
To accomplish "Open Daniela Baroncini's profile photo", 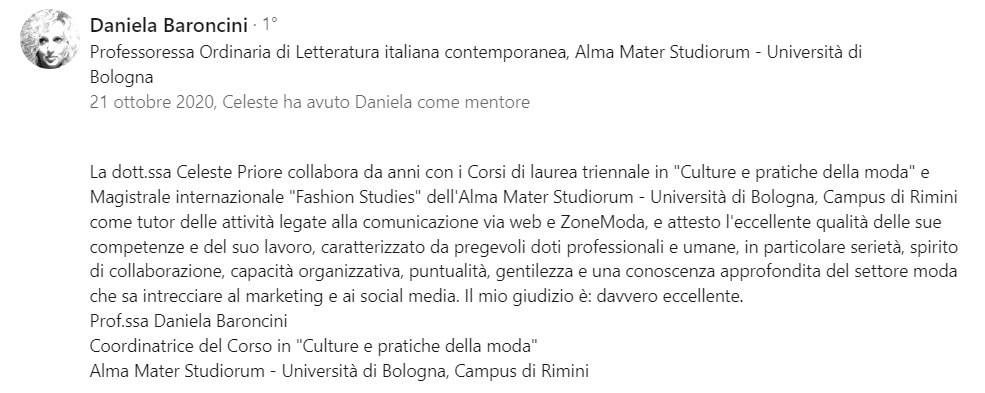I will coord(49,39).
